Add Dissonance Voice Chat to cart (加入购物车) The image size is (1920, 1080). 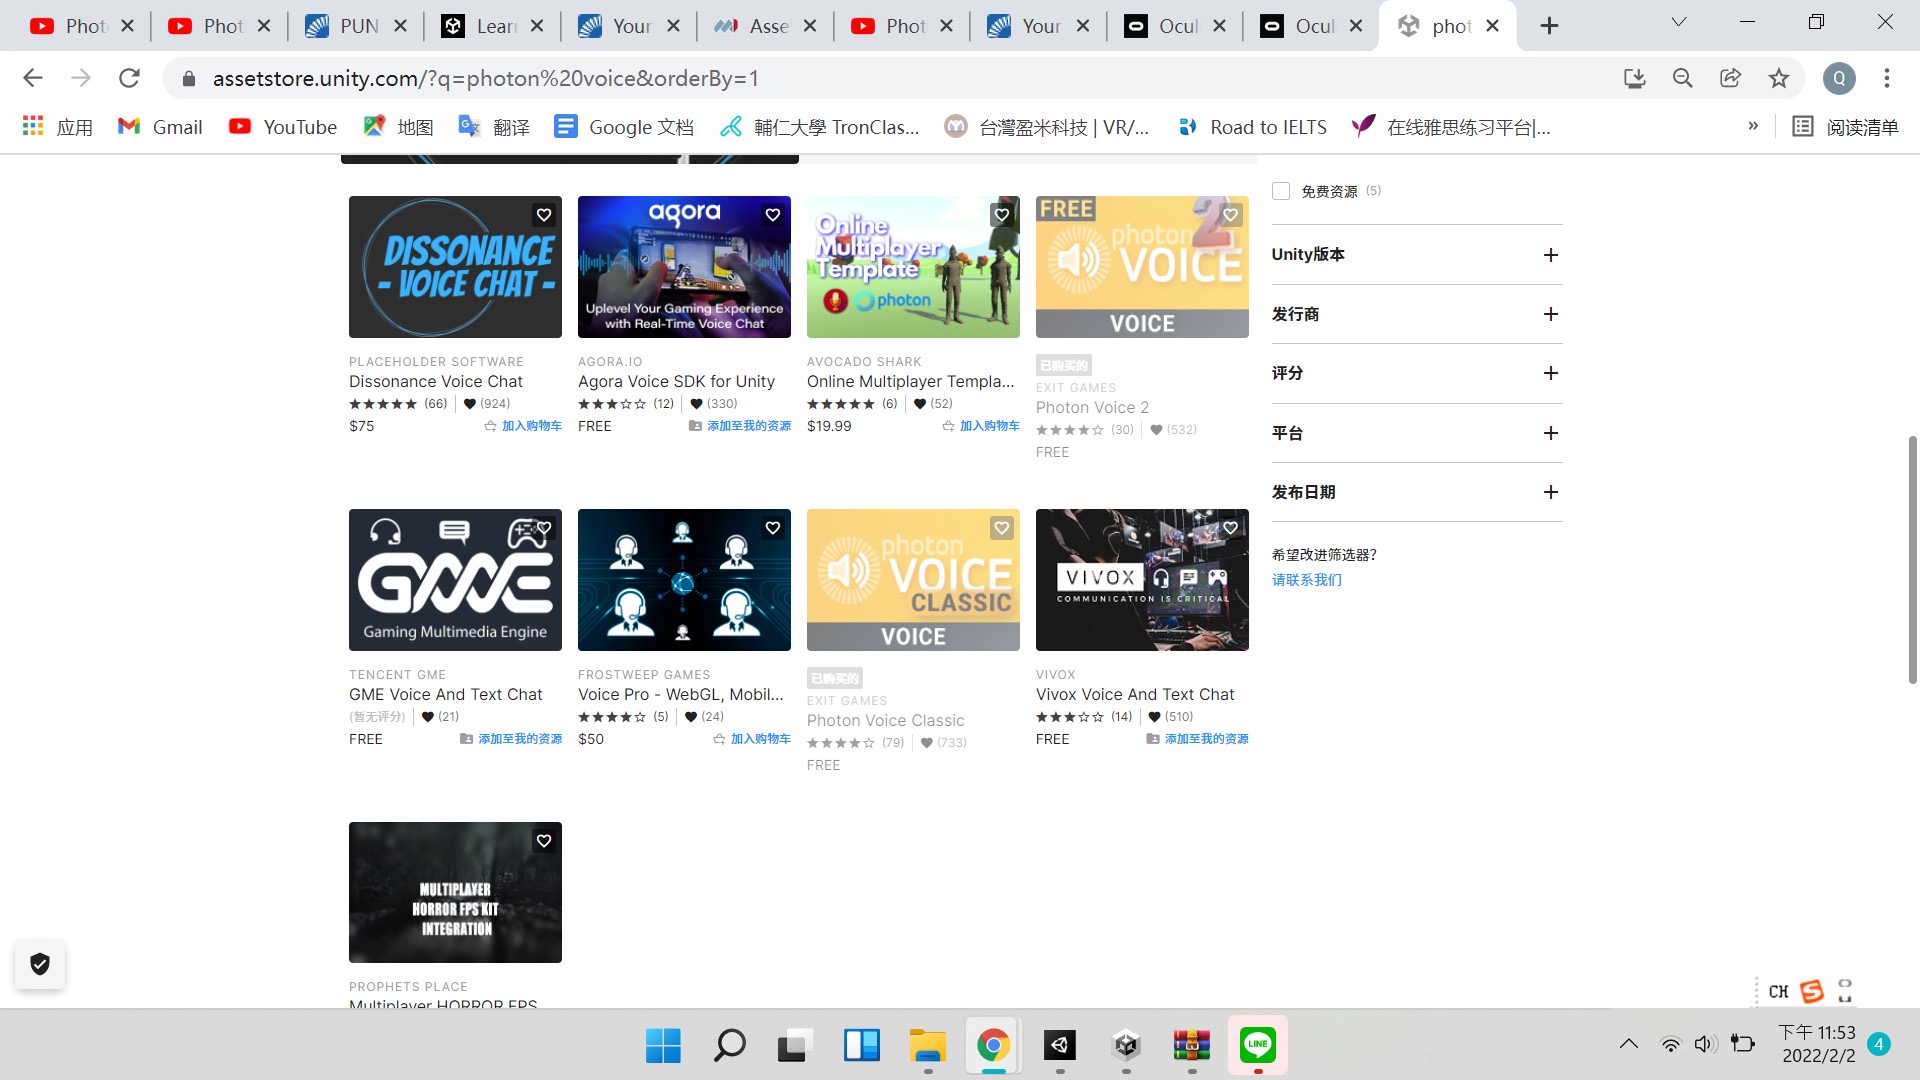point(523,426)
